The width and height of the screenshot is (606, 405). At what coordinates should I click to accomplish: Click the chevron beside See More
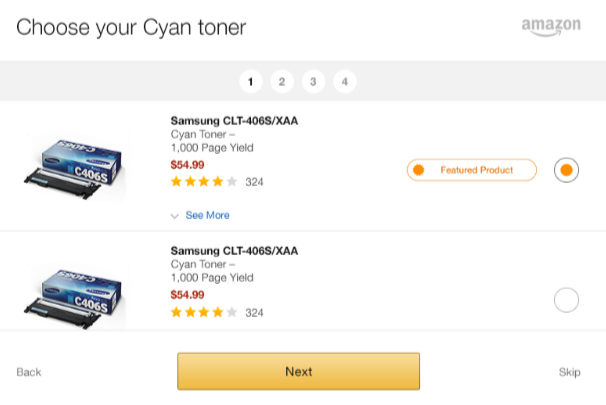point(175,216)
